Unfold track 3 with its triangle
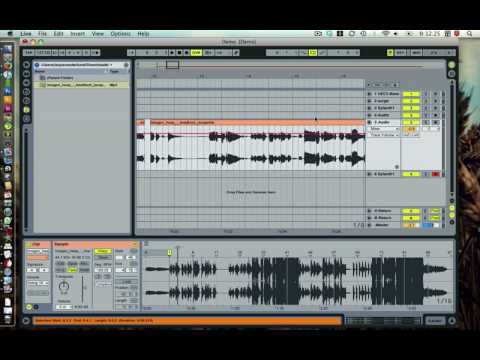This screenshot has height=360, width=480. tap(369, 108)
